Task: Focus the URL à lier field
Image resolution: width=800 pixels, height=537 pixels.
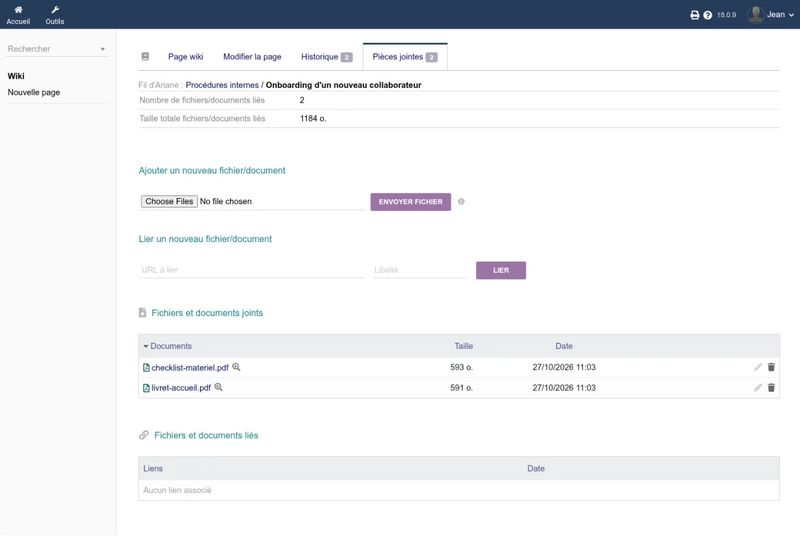Action: [252, 270]
